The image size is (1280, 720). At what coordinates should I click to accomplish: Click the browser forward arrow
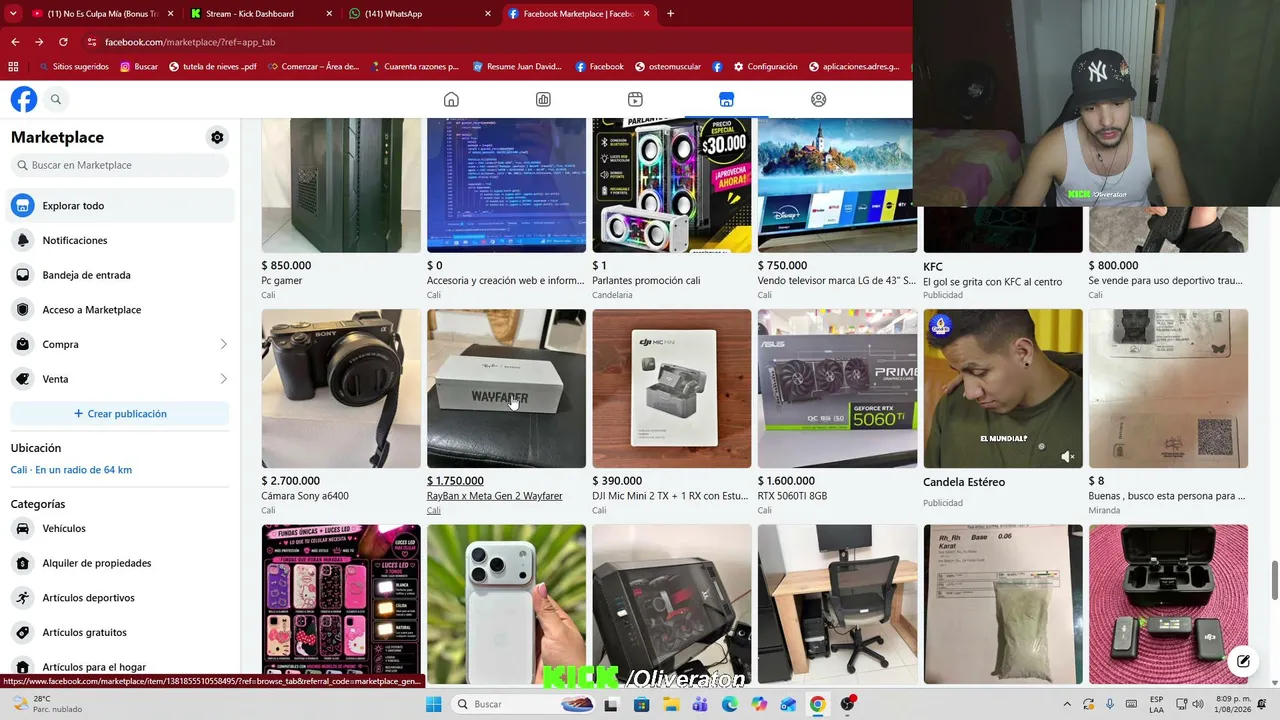[39, 42]
